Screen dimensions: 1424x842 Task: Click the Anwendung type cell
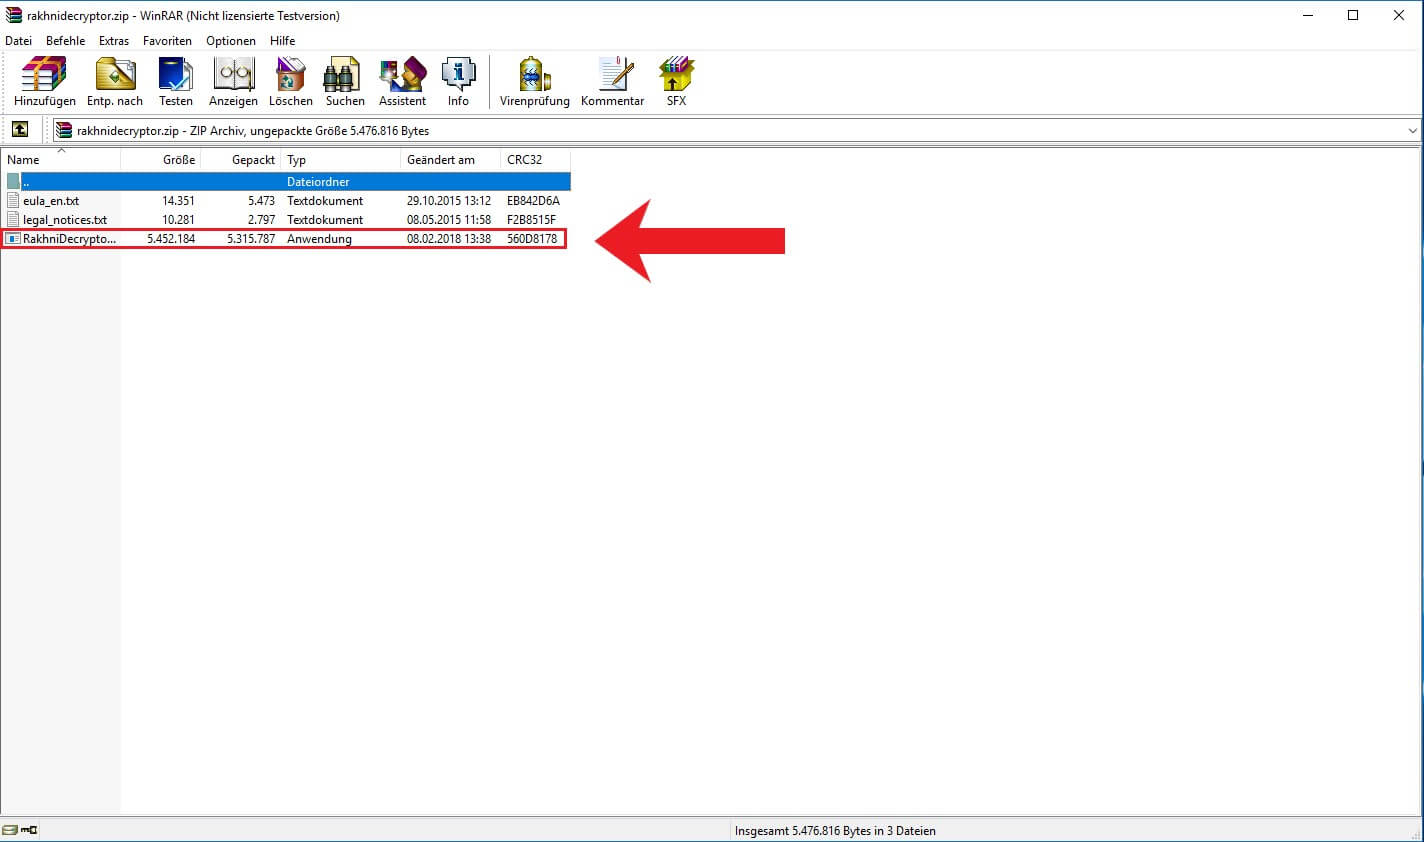click(319, 239)
